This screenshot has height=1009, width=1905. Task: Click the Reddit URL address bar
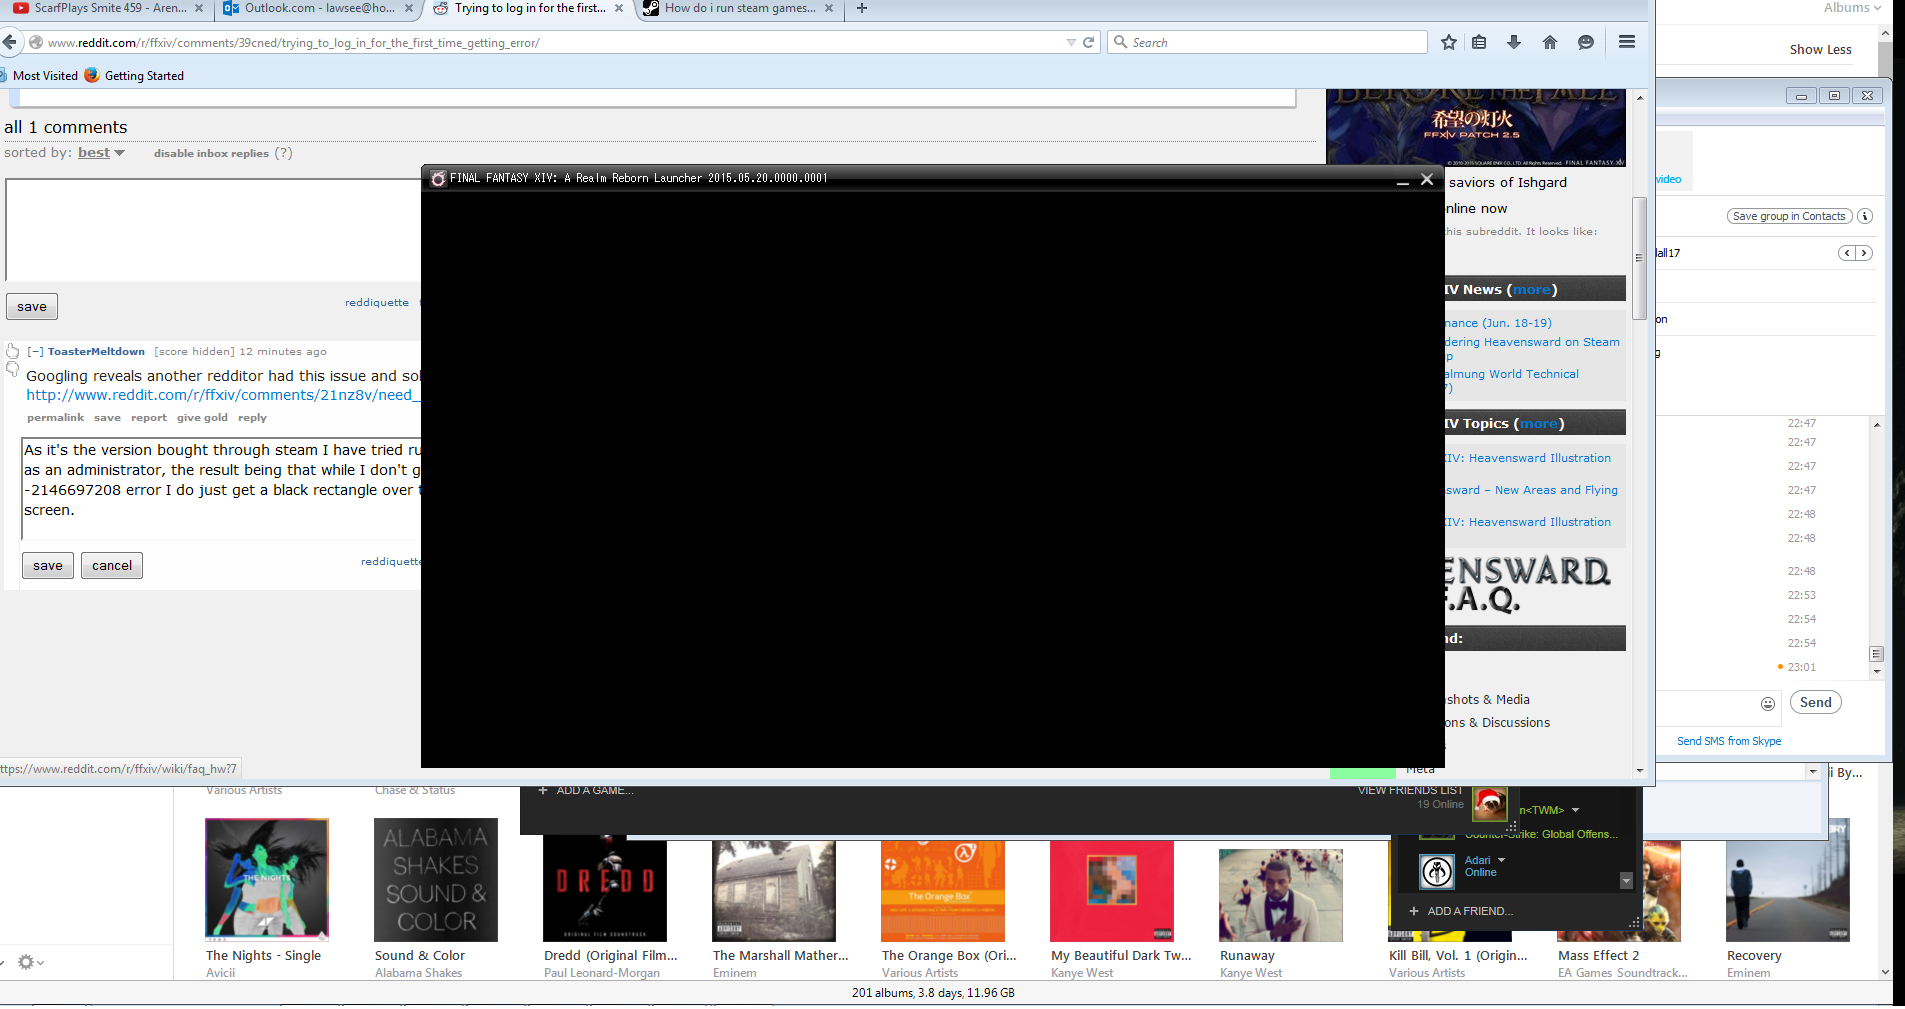point(550,42)
